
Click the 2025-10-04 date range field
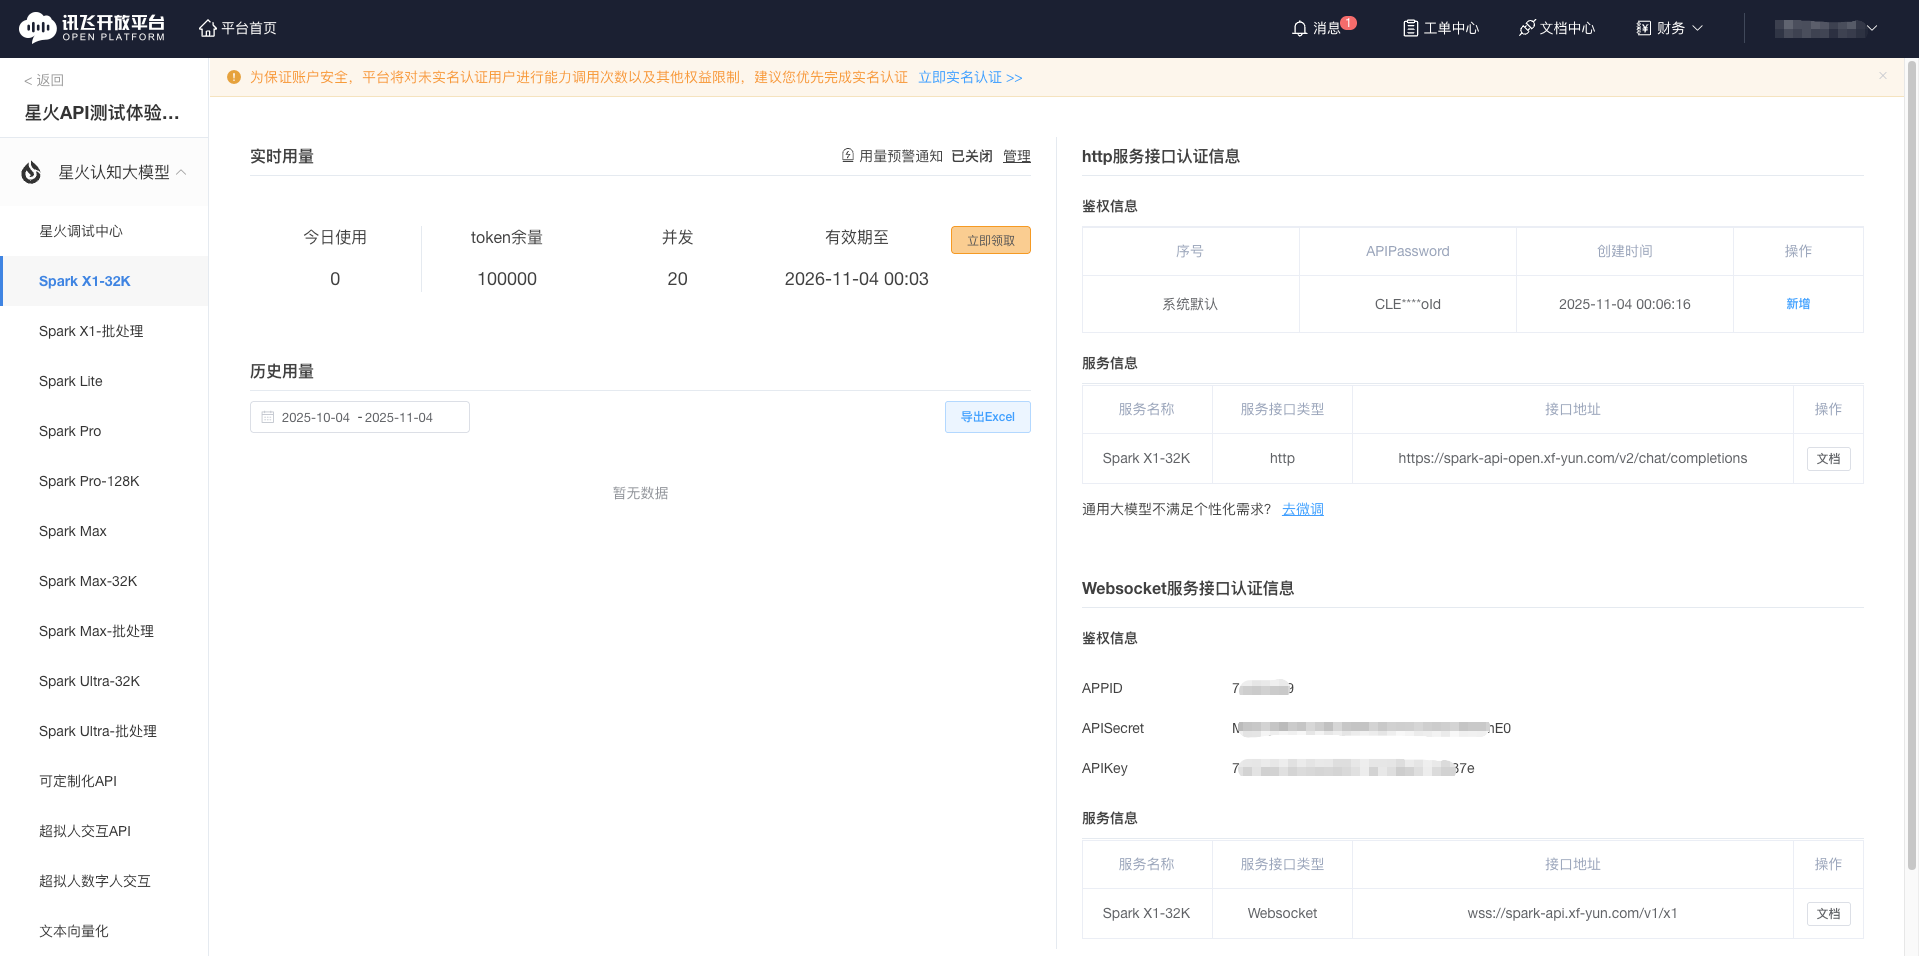click(x=316, y=417)
